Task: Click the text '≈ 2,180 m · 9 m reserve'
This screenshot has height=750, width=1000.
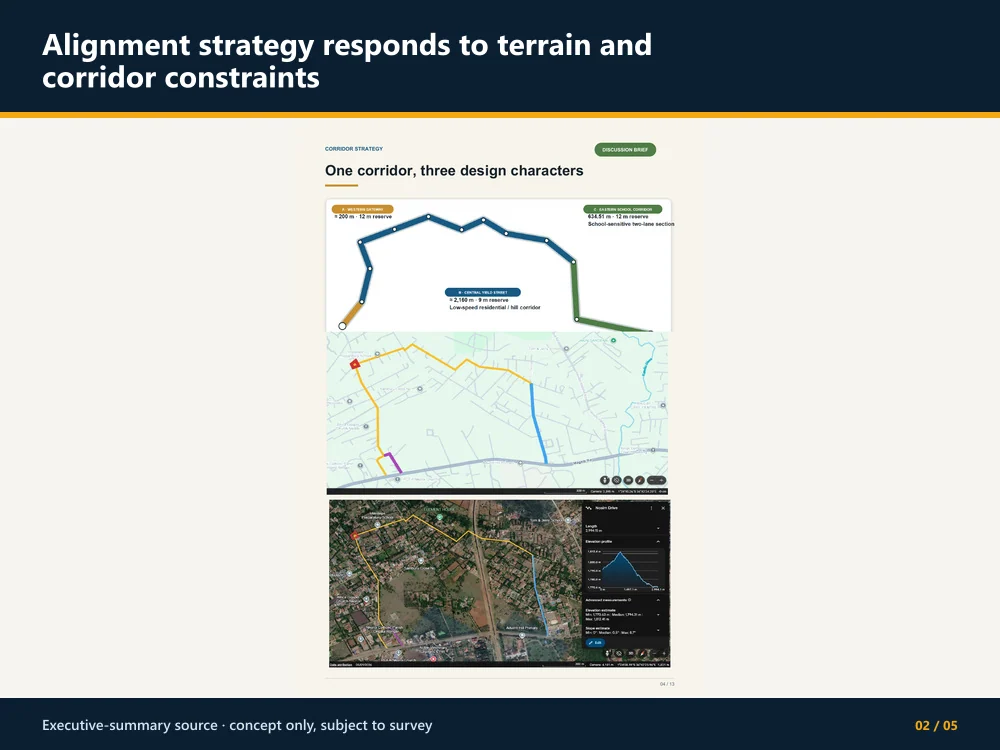Action: 479,300
